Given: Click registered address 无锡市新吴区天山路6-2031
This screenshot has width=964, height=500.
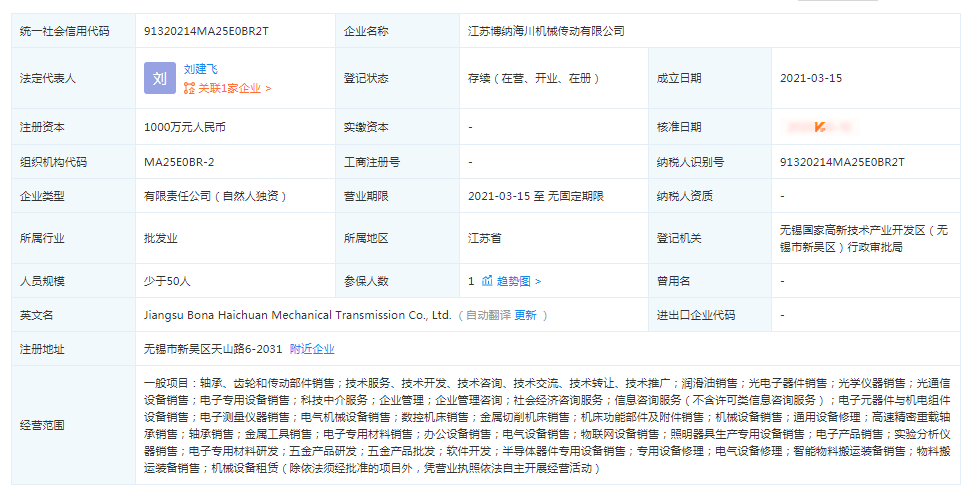Looking at the screenshot, I should point(213,349).
